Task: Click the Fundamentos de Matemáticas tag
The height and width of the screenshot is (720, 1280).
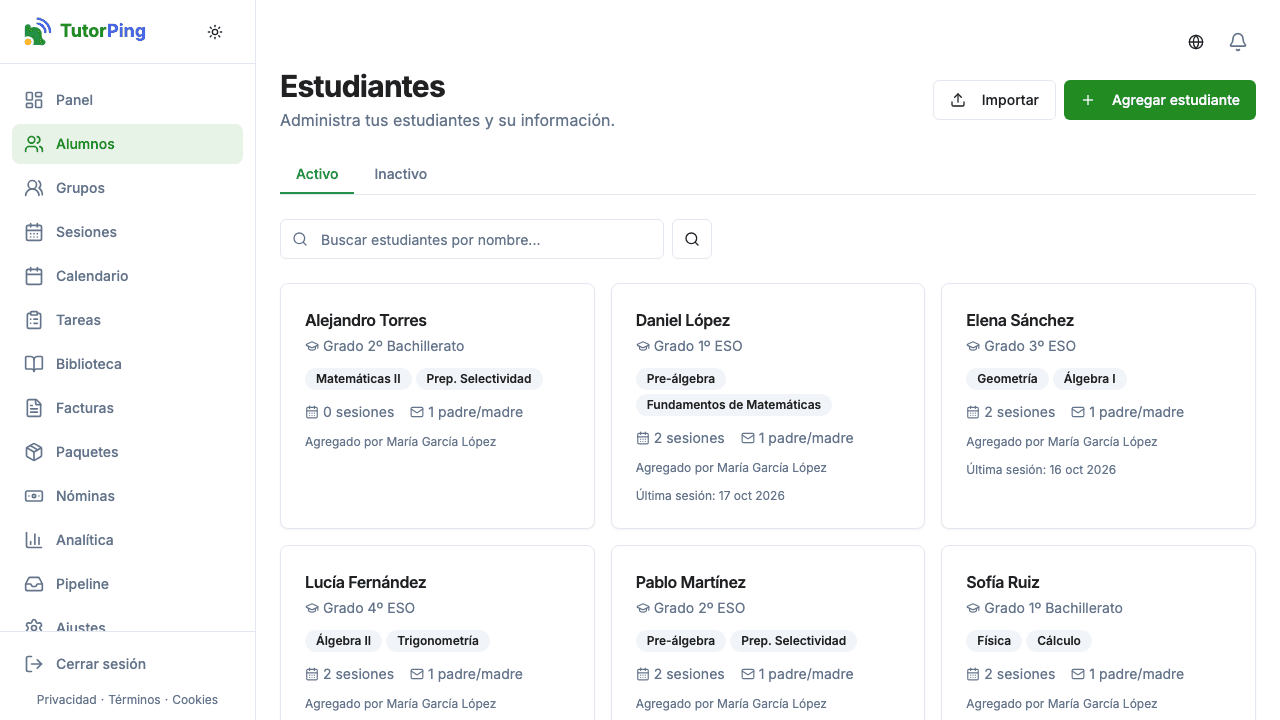Action: point(734,405)
